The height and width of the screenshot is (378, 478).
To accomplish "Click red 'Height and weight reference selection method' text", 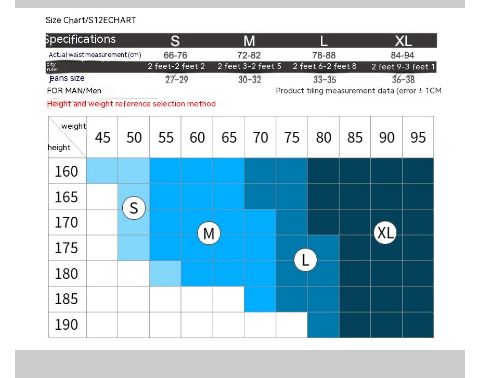I will (x=131, y=104).
